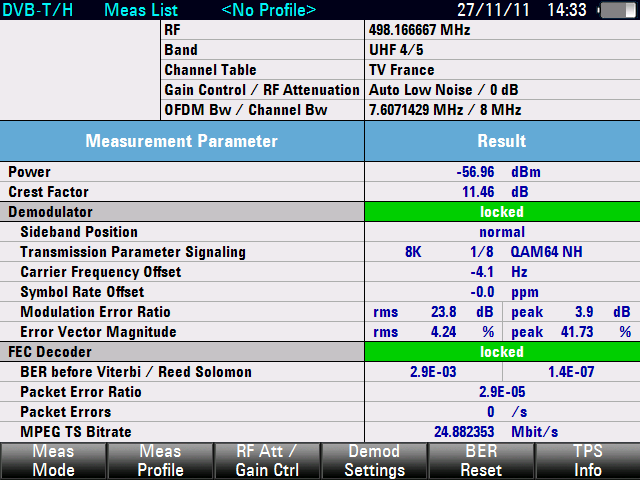Click the QAM64 NH modulation value
Viewport: 640px width, 480px height.
click(547, 252)
